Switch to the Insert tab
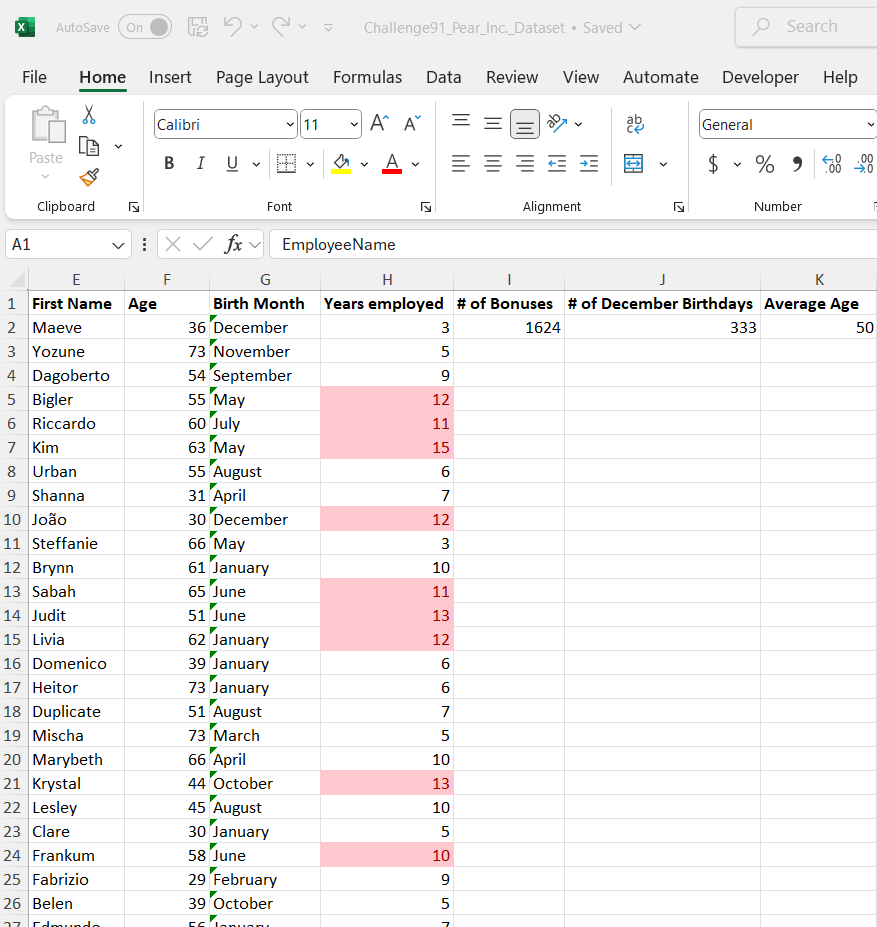 (170, 77)
